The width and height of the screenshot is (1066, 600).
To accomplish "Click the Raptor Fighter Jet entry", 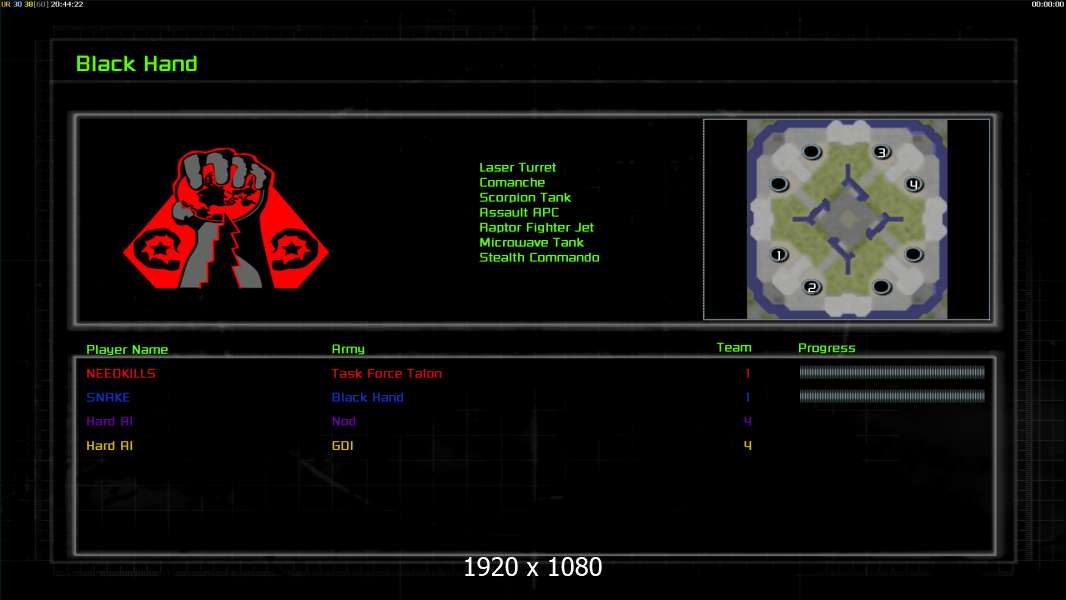I will pyautogui.click(x=536, y=227).
